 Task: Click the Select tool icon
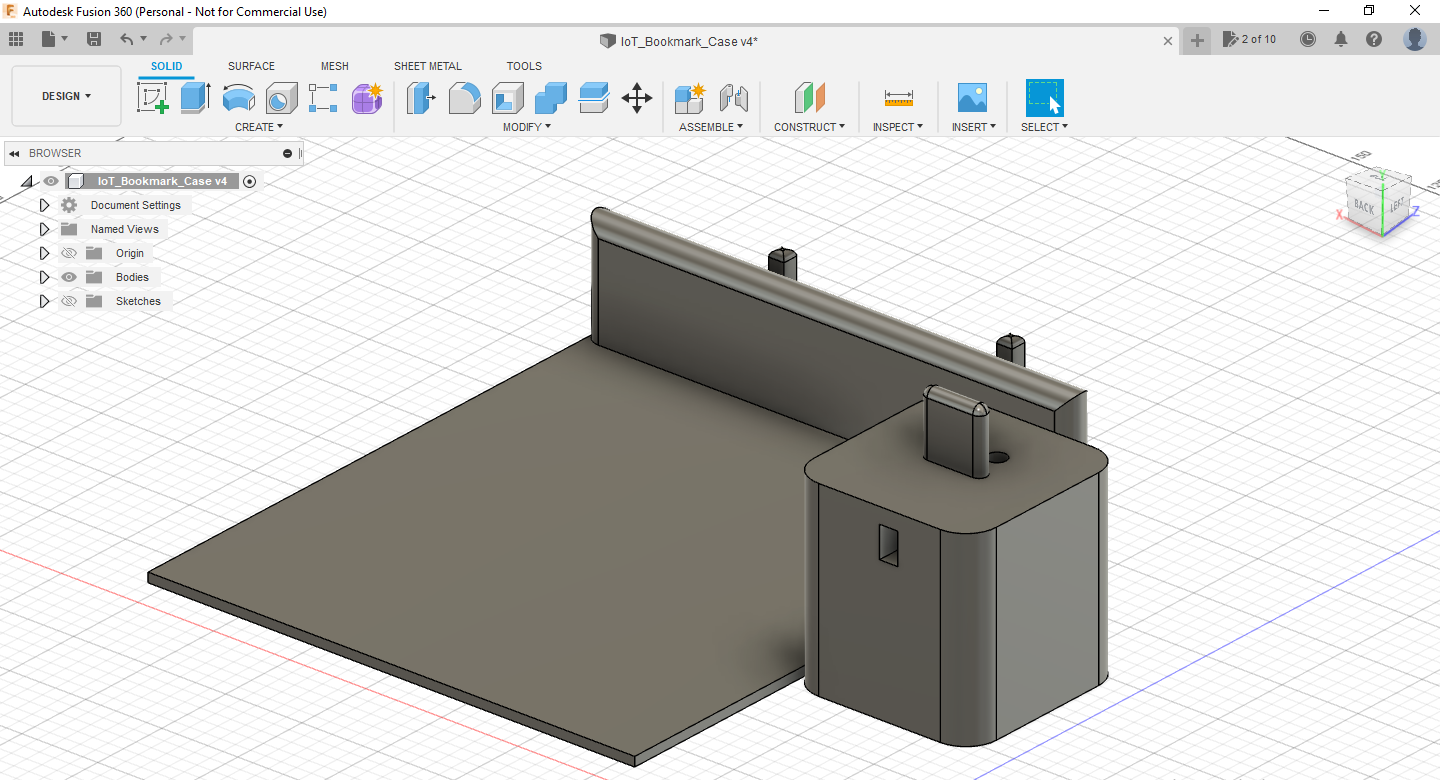[1044, 98]
